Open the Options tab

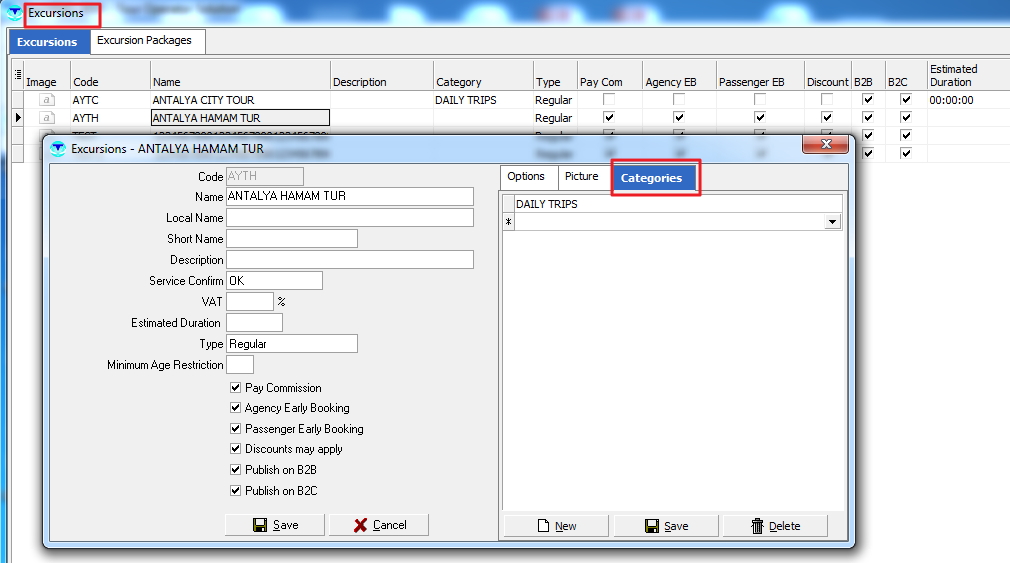click(x=526, y=177)
